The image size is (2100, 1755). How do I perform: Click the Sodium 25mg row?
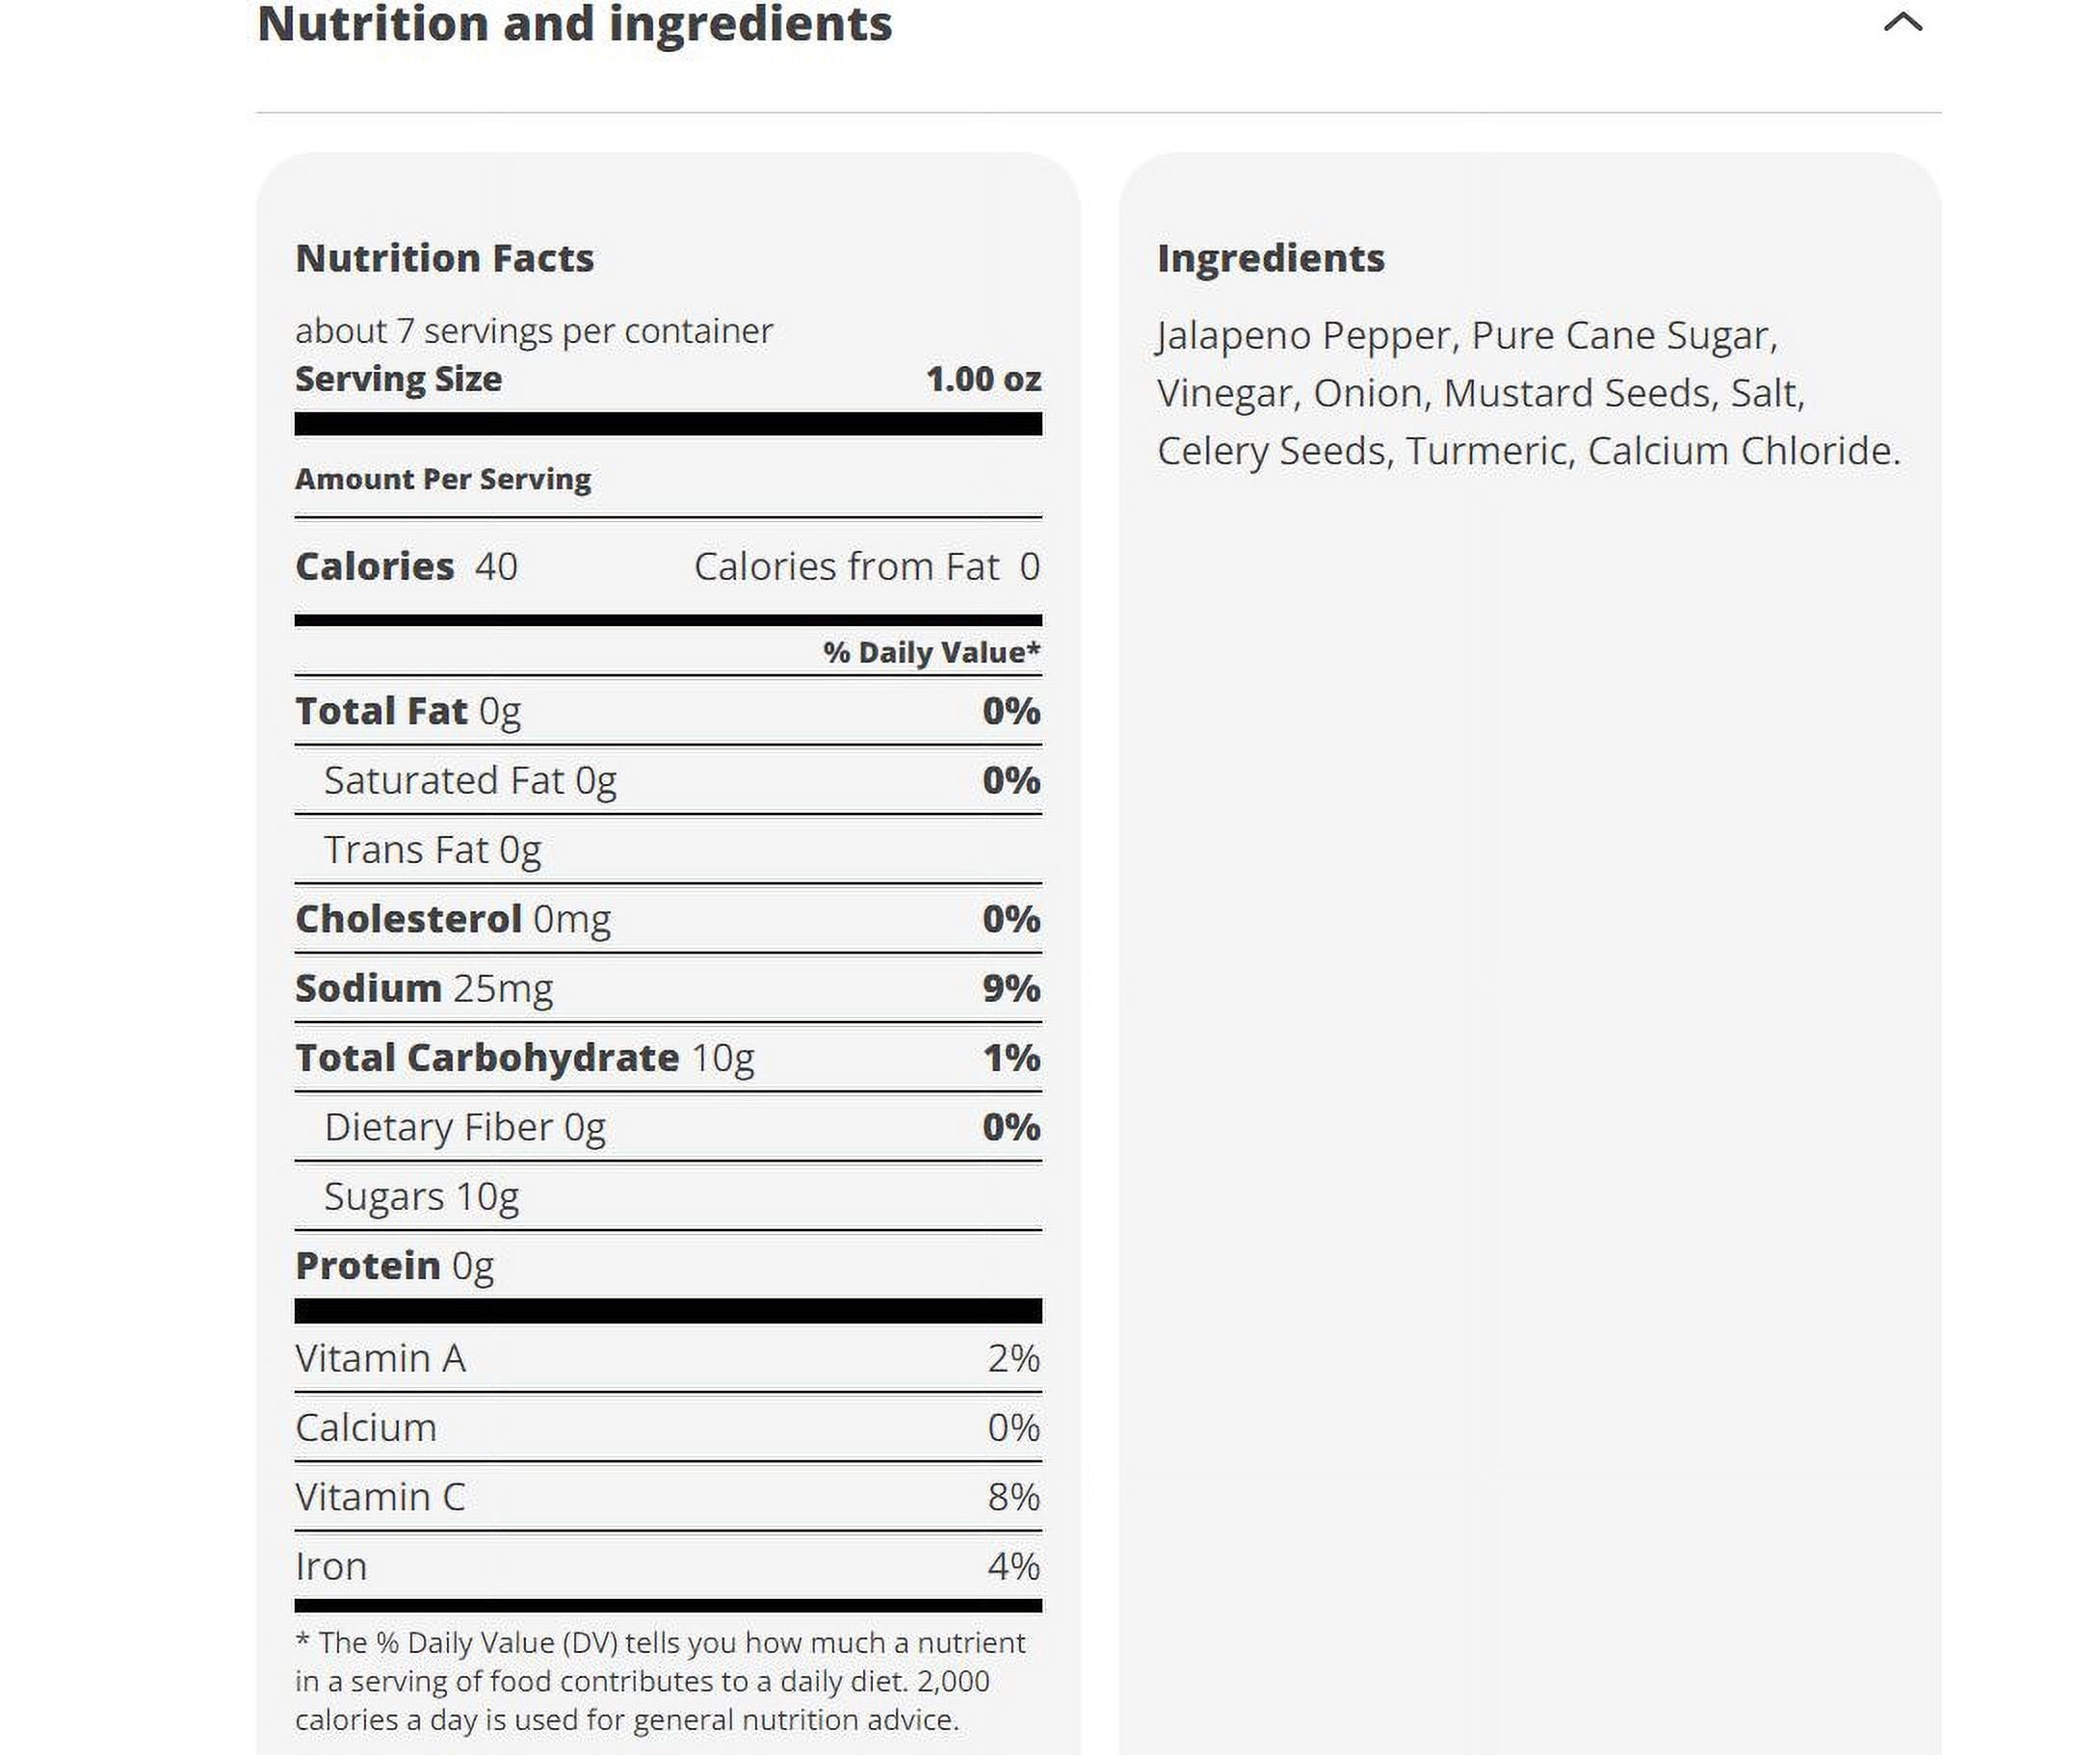pos(668,988)
